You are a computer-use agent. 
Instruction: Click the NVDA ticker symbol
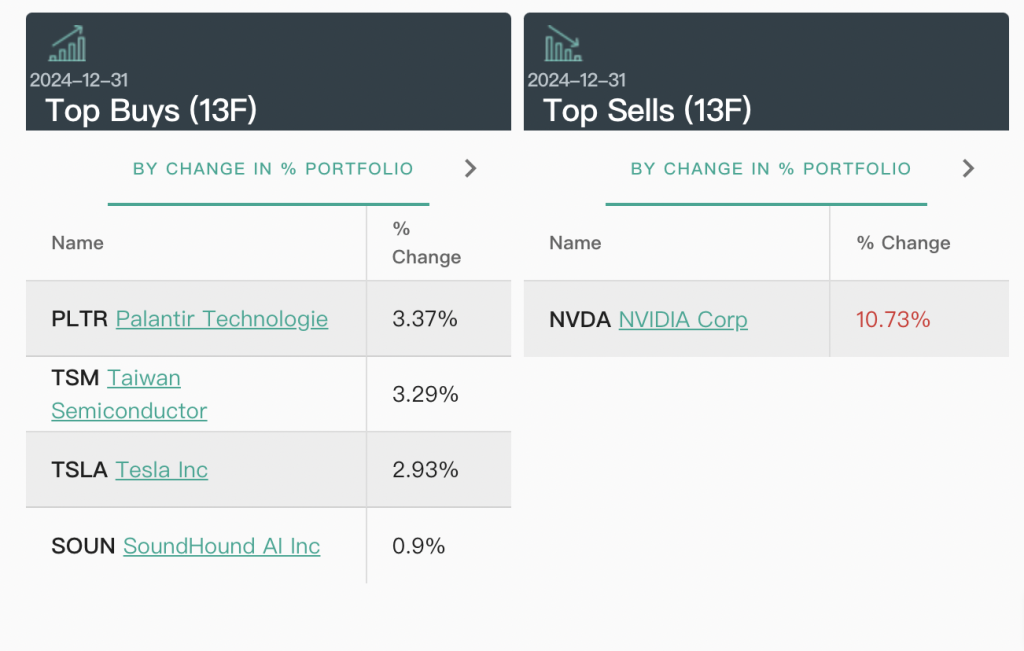(580, 320)
